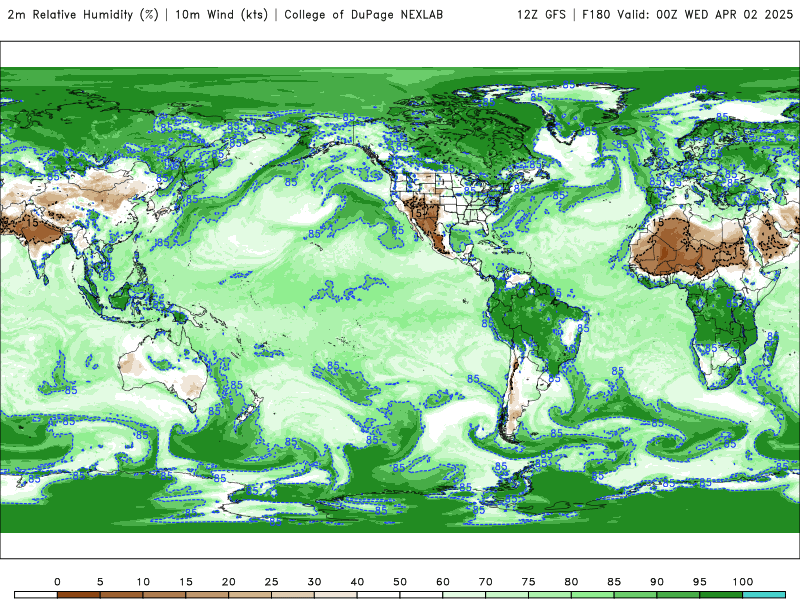Screen dimensions: 800x600
Task: Select the dark brown 0–5 legend swatch
Action: point(79,595)
